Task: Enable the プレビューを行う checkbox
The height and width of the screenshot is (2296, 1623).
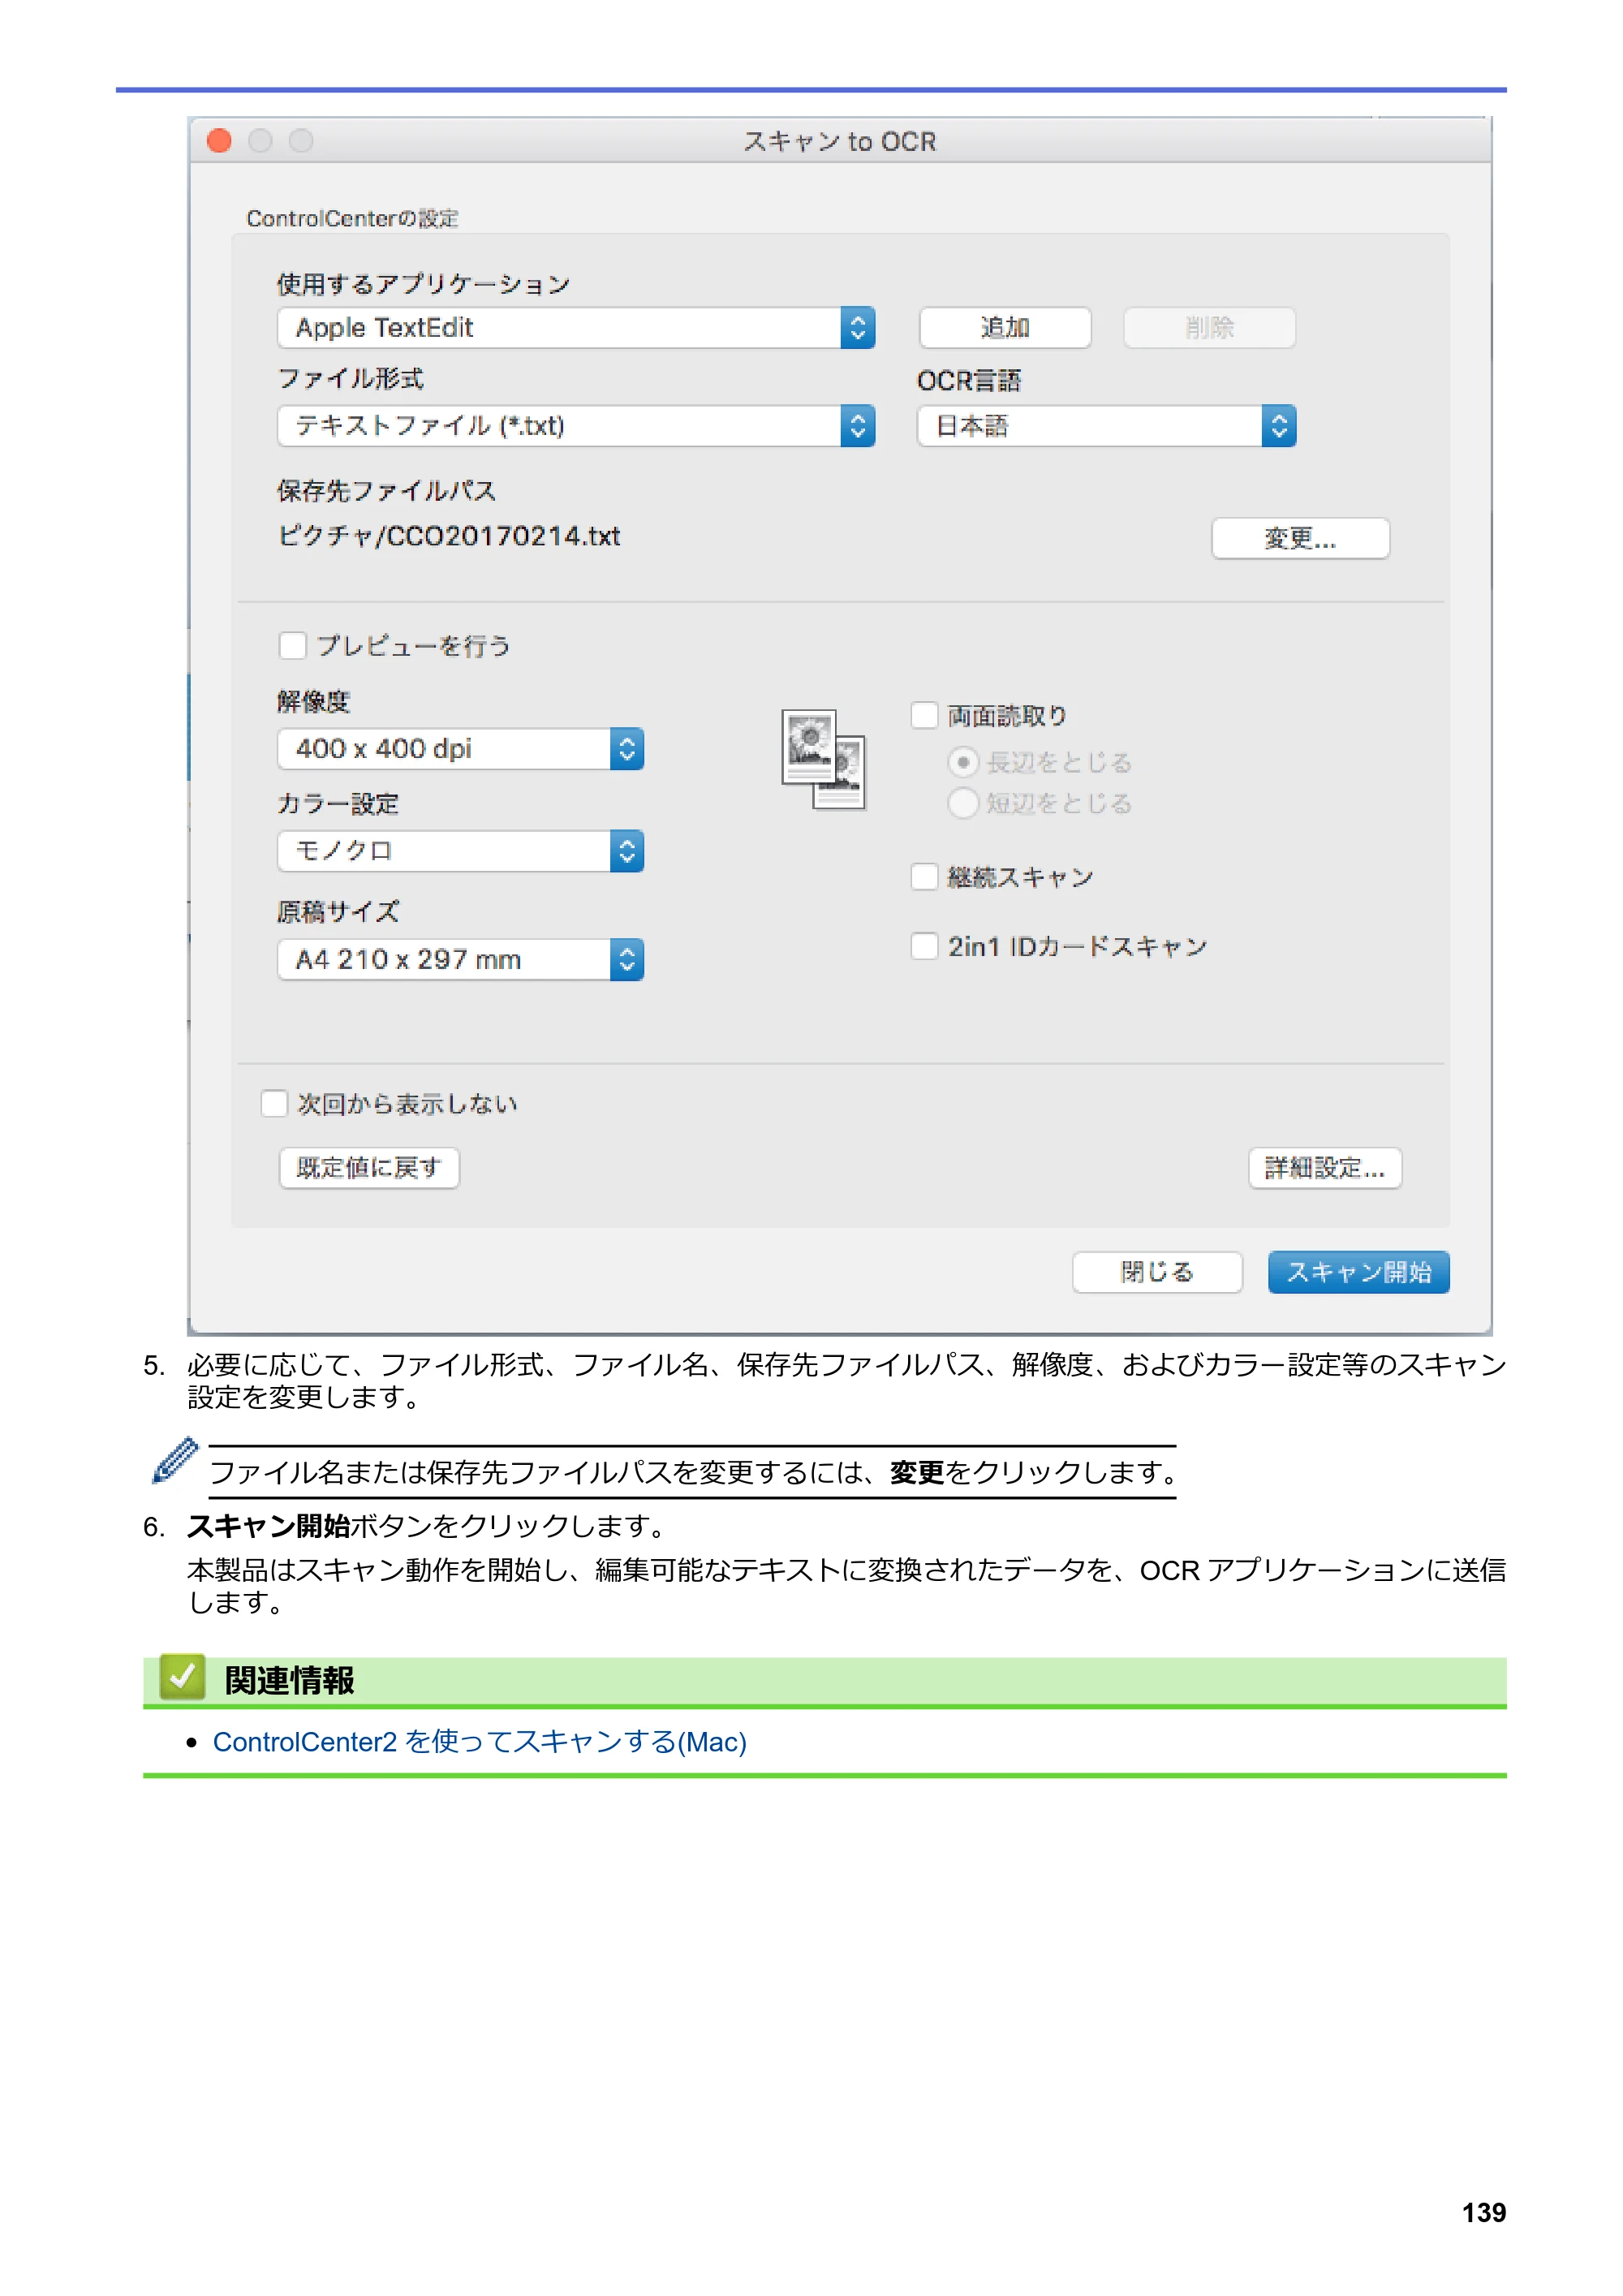Action: (x=292, y=646)
